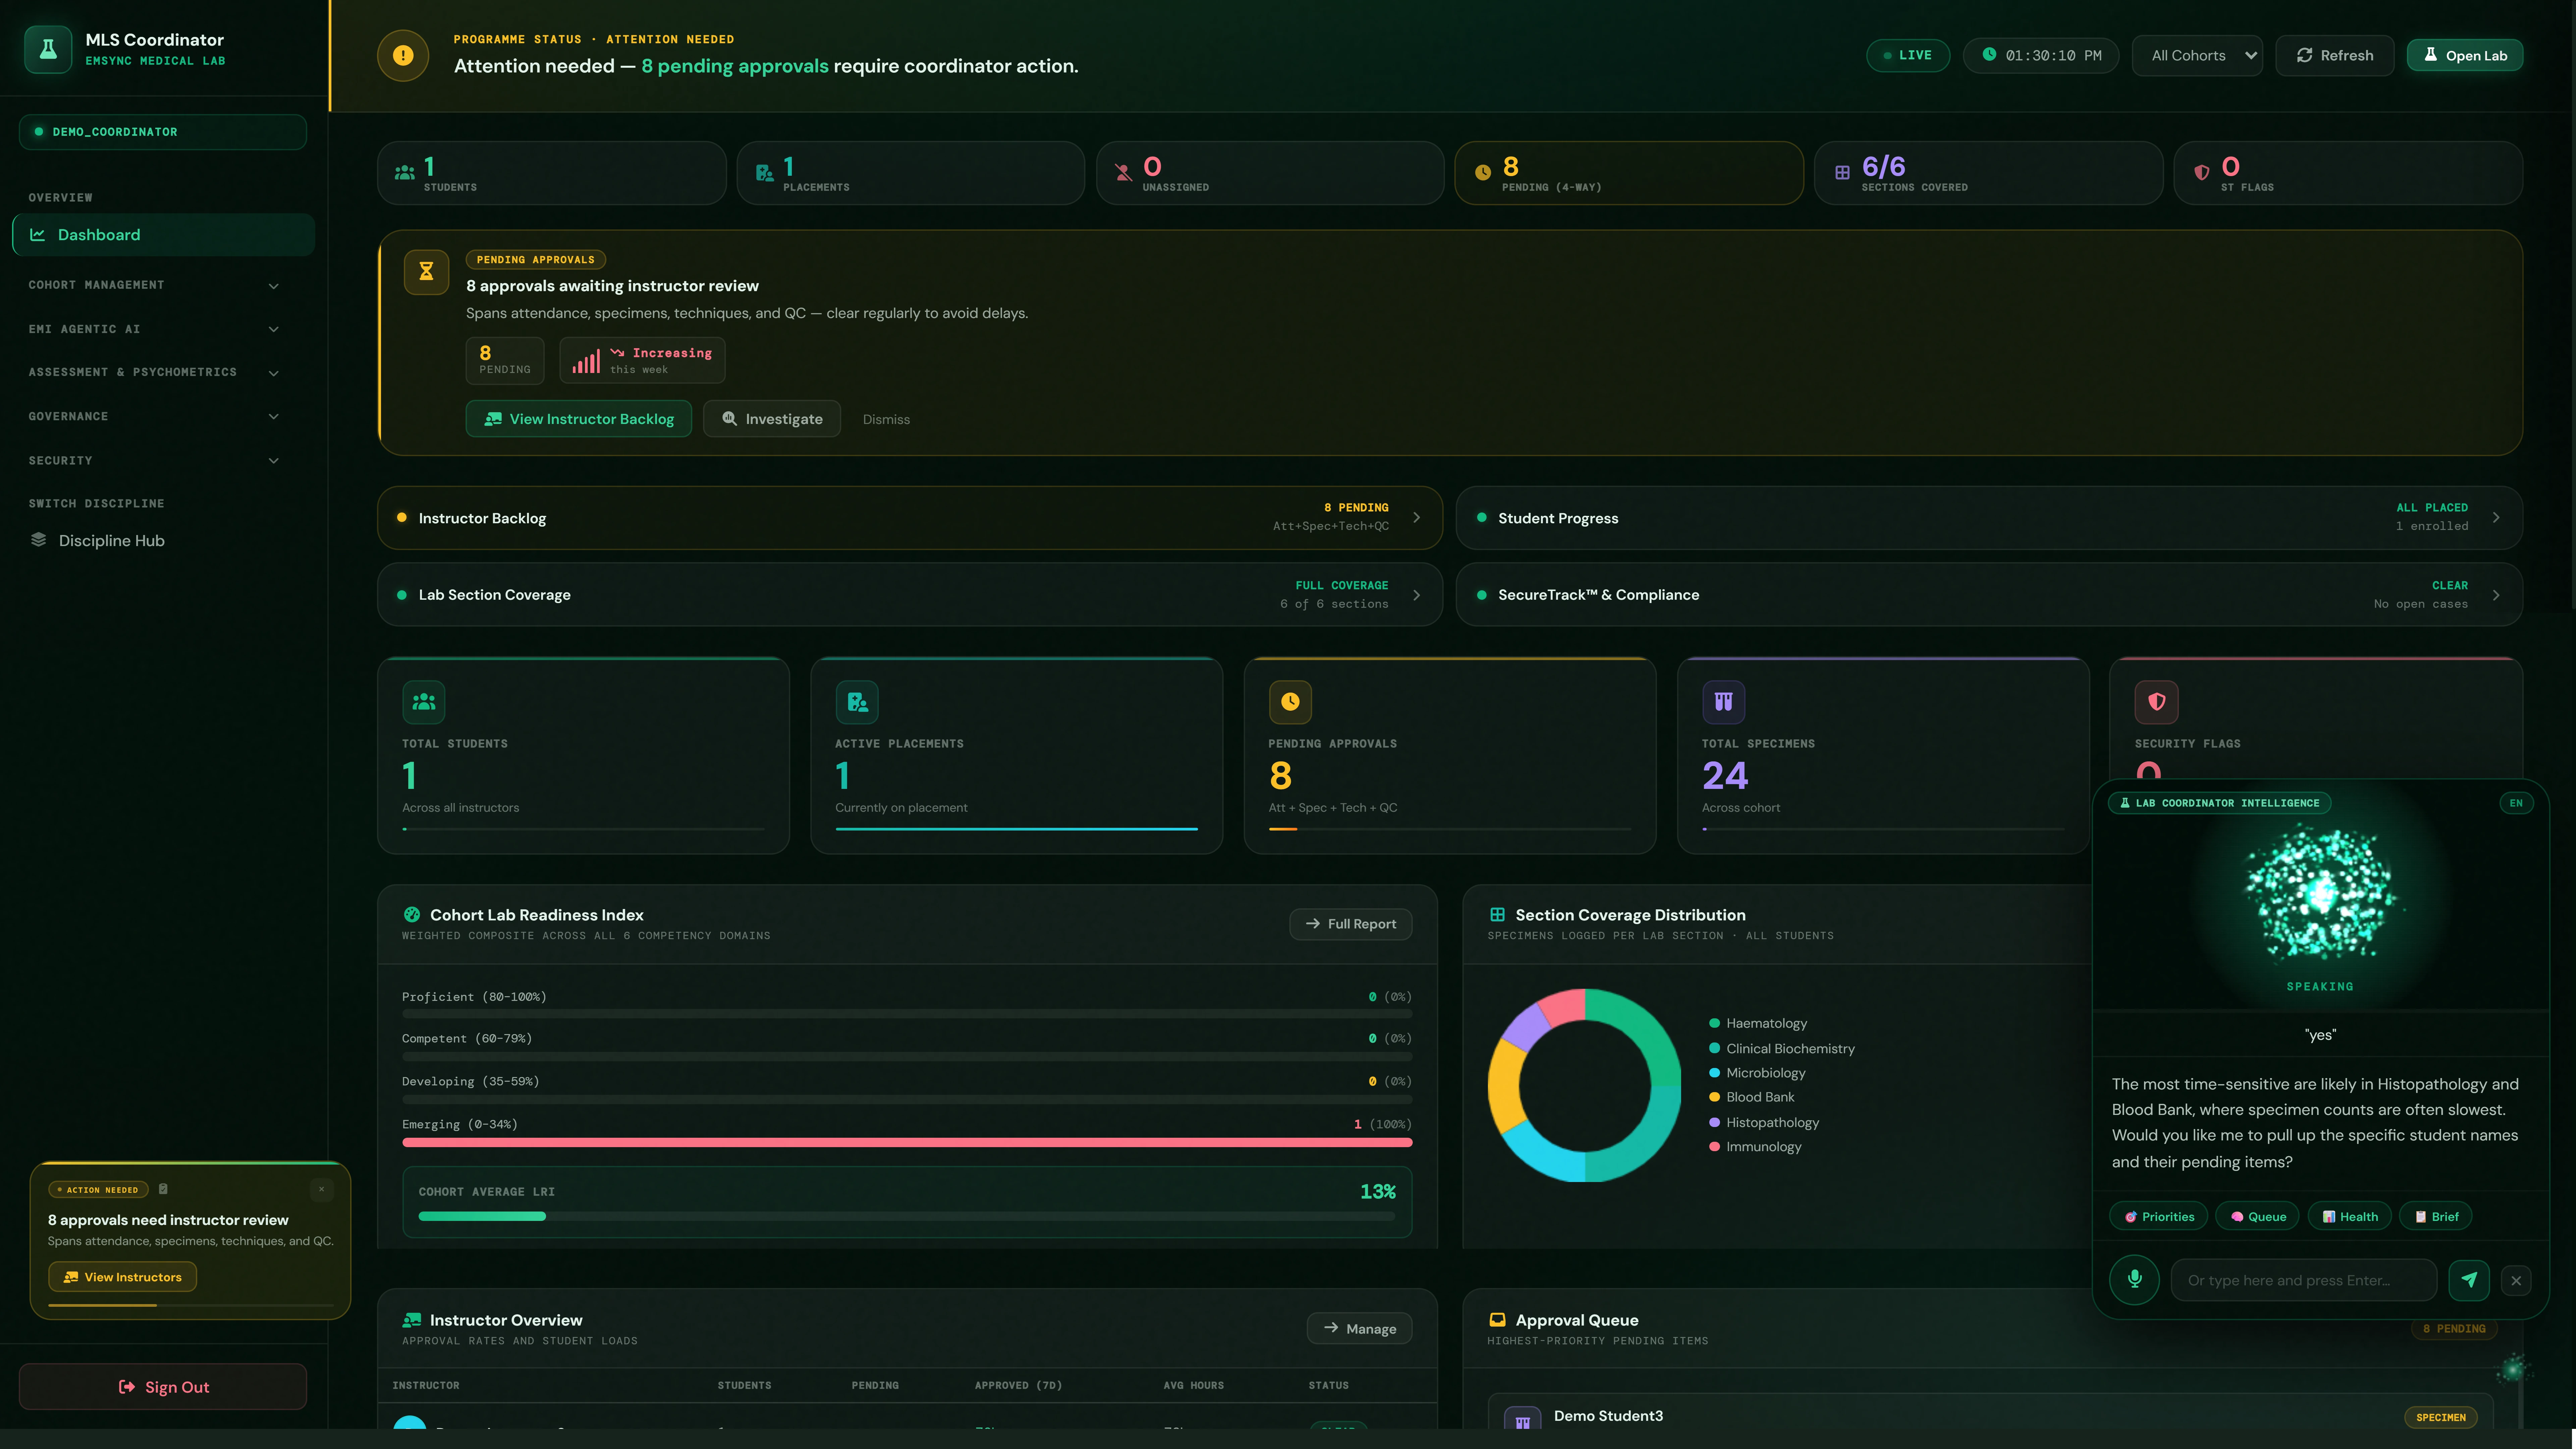The width and height of the screenshot is (2576, 1449).
Task: Select Dashboard in the sidebar
Action: [x=164, y=235]
